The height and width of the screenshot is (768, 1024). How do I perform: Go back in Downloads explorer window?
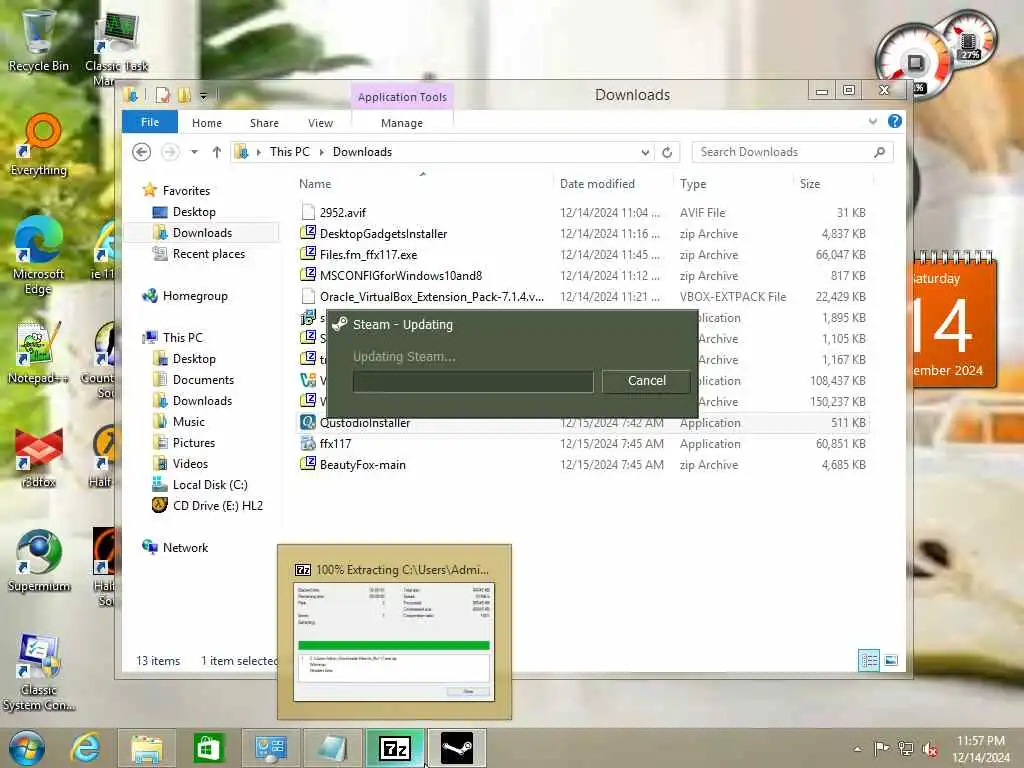pyautogui.click(x=142, y=152)
